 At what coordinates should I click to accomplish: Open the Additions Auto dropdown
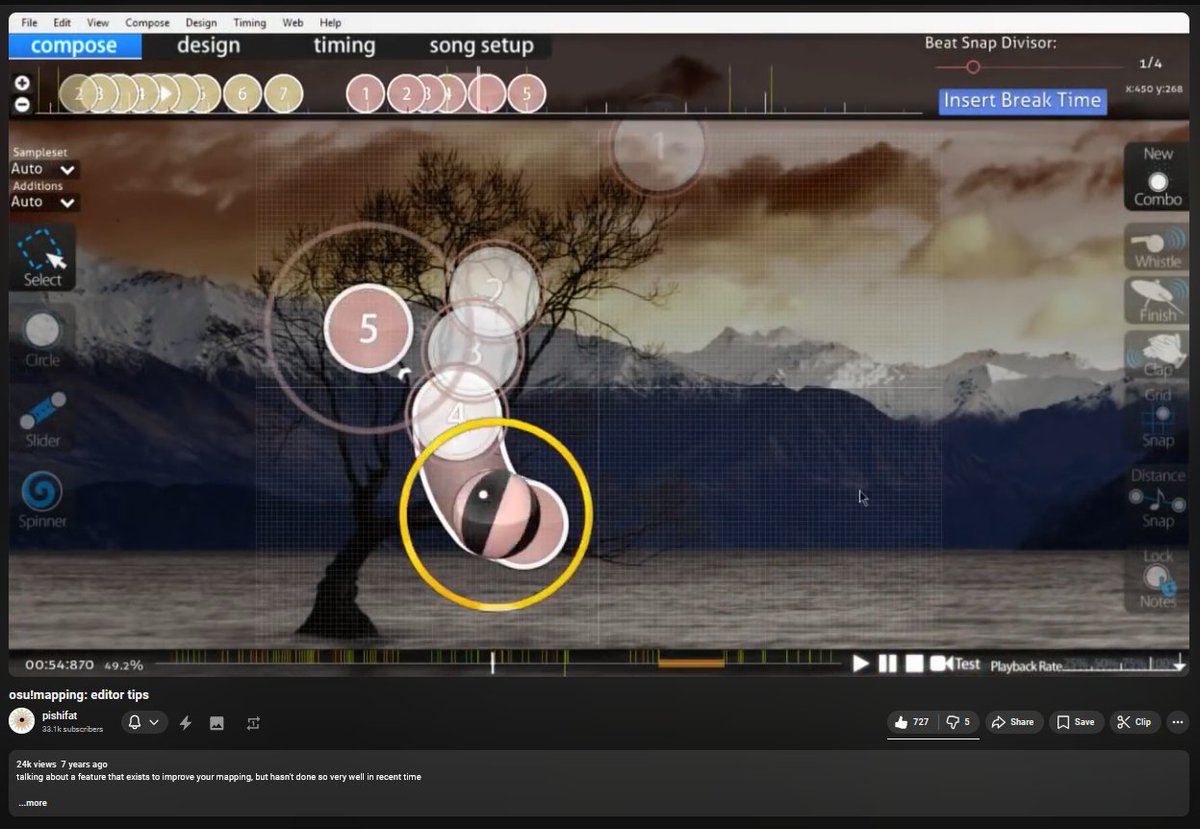click(x=44, y=202)
